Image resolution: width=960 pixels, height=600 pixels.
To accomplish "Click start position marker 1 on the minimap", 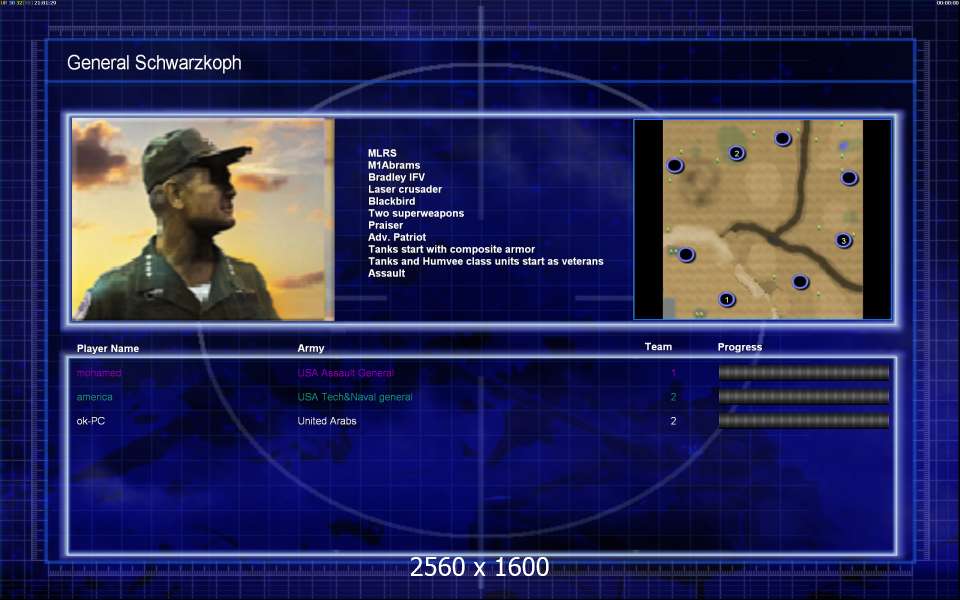I will [727, 299].
